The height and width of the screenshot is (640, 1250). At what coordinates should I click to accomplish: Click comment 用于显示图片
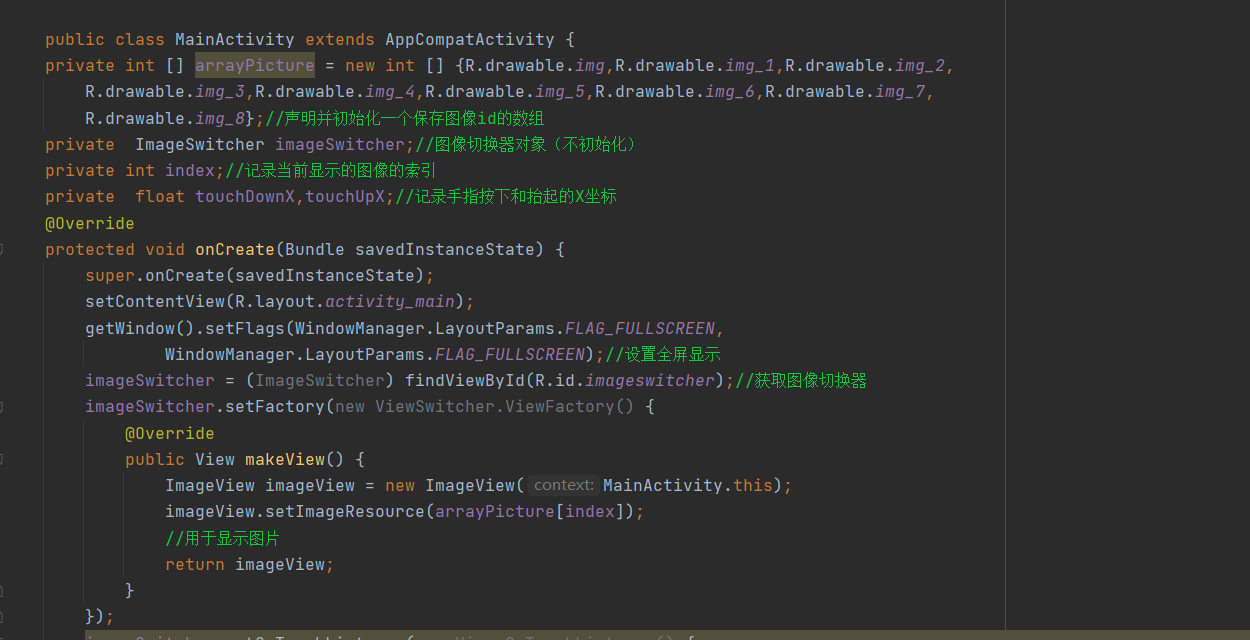(x=222, y=538)
